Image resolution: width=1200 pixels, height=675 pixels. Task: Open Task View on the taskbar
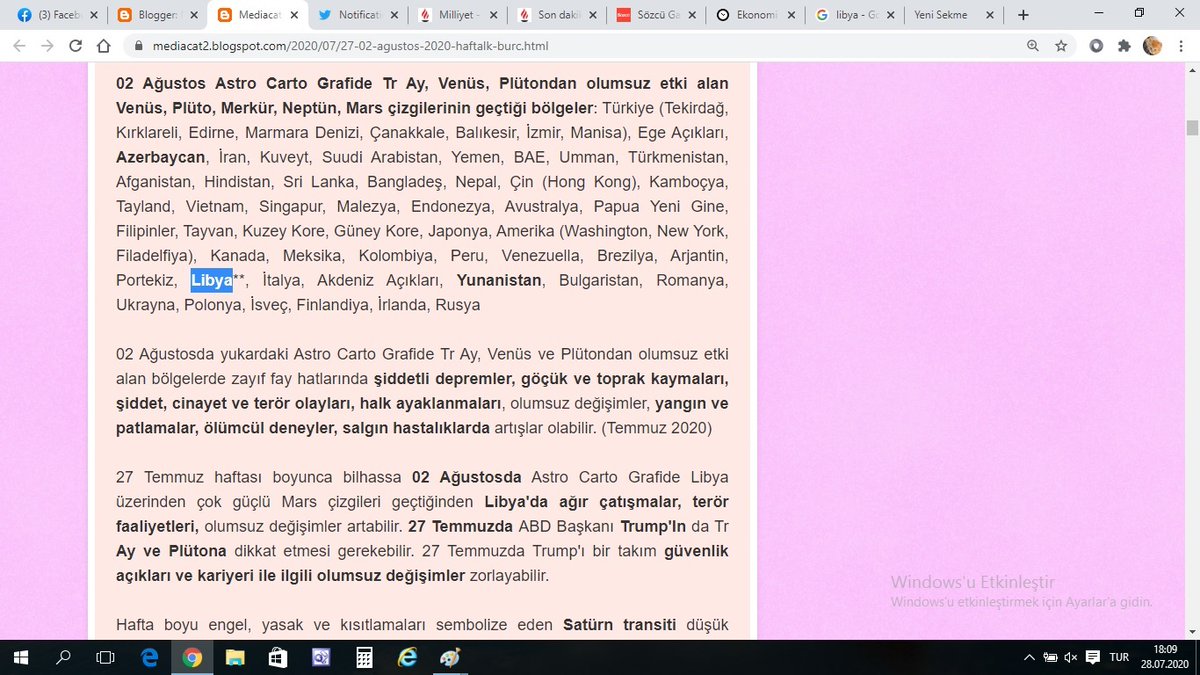tap(105, 657)
